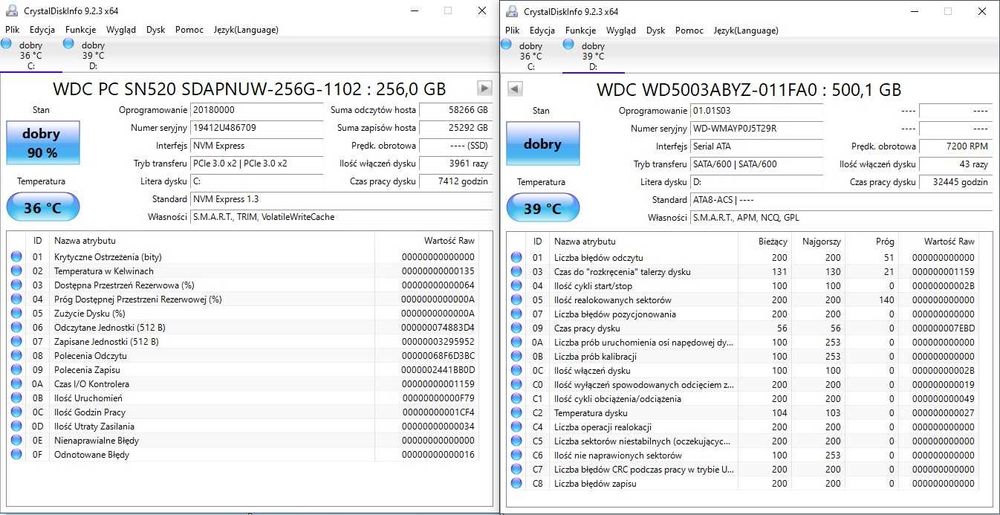The image size is (1000, 515).
Task: Click status orb for Krytyczne Ostrzeżenia row
Action: click(17, 257)
